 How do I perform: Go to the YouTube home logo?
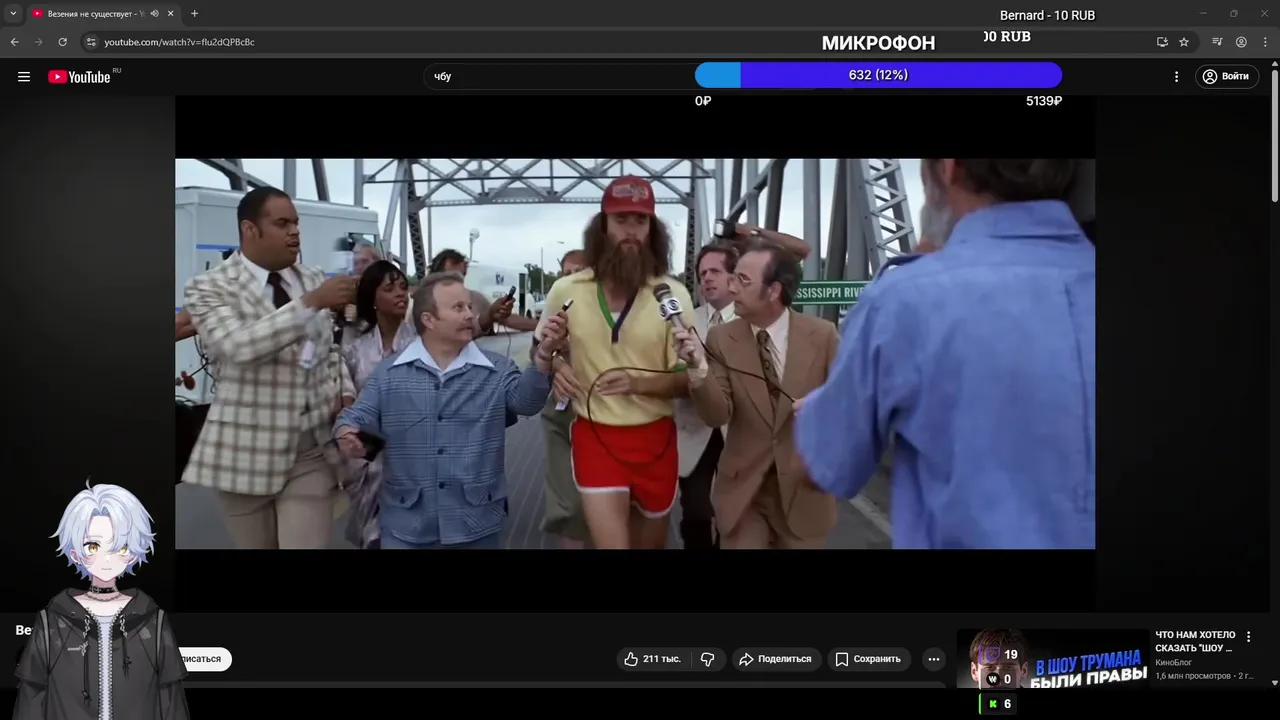pos(79,77)
